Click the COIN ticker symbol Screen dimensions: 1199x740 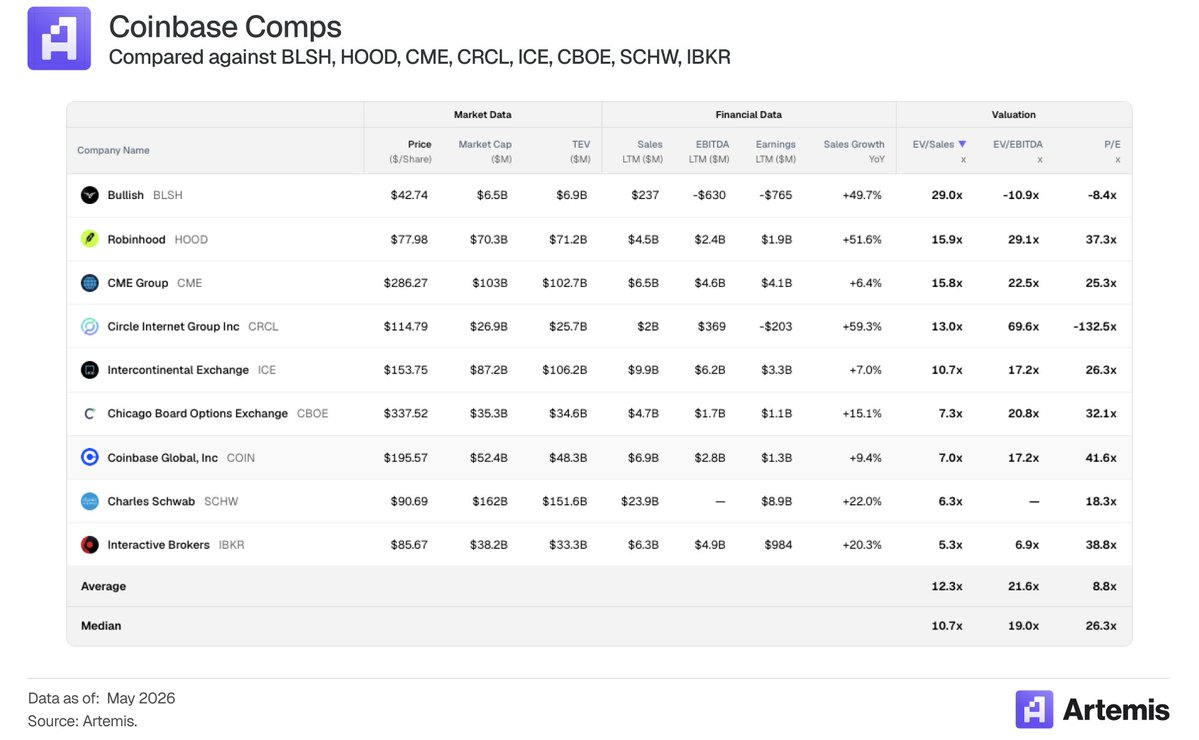click(241, 458)
